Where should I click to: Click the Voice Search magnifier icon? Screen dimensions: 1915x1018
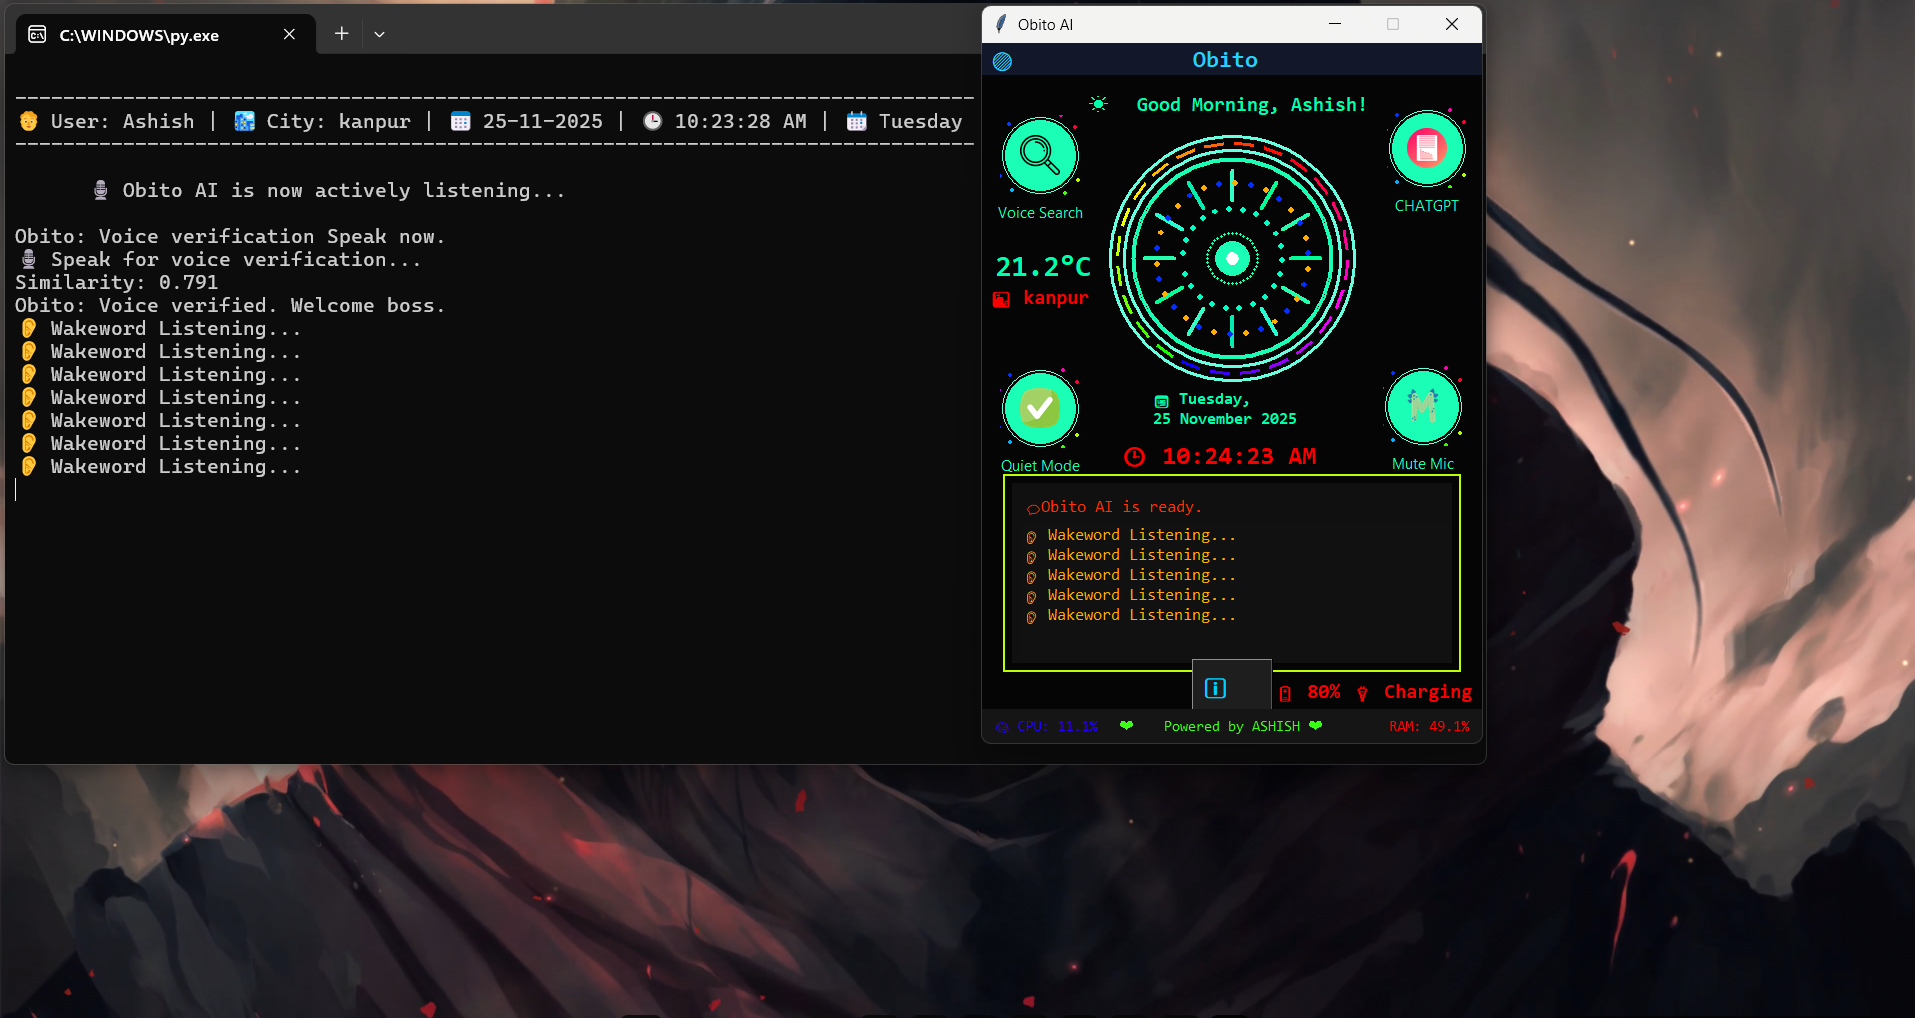point(1040,155)
